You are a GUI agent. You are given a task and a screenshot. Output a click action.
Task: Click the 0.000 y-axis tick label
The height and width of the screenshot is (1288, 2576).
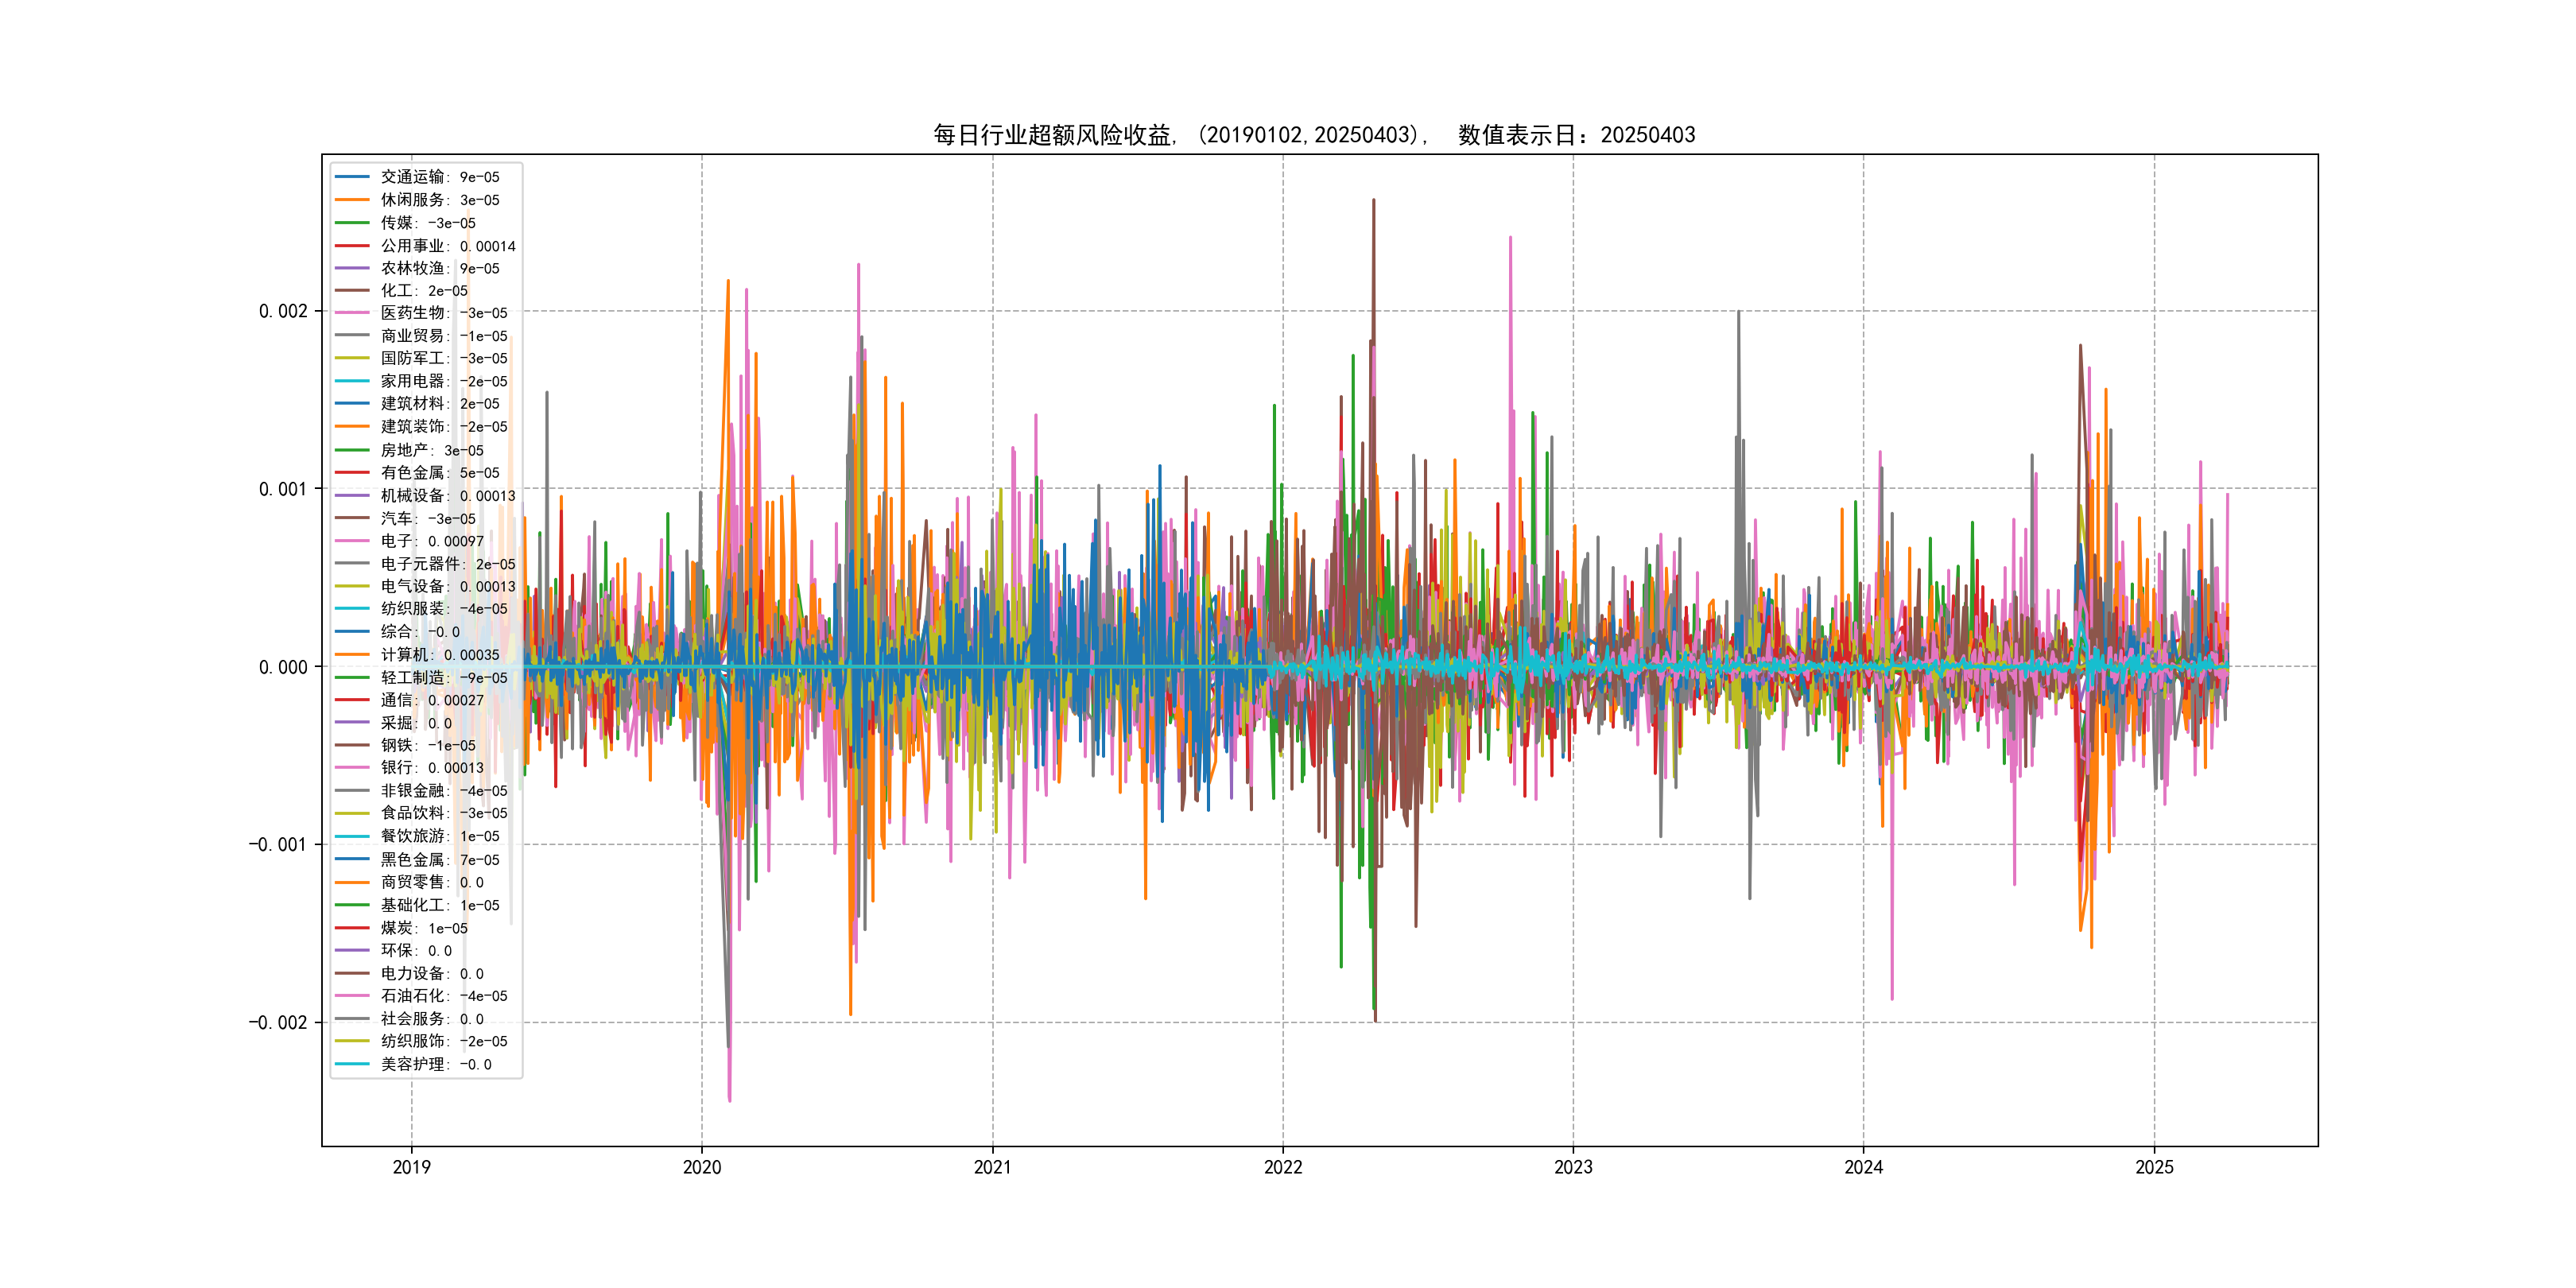pyautogui.click(x=283, y=667)
